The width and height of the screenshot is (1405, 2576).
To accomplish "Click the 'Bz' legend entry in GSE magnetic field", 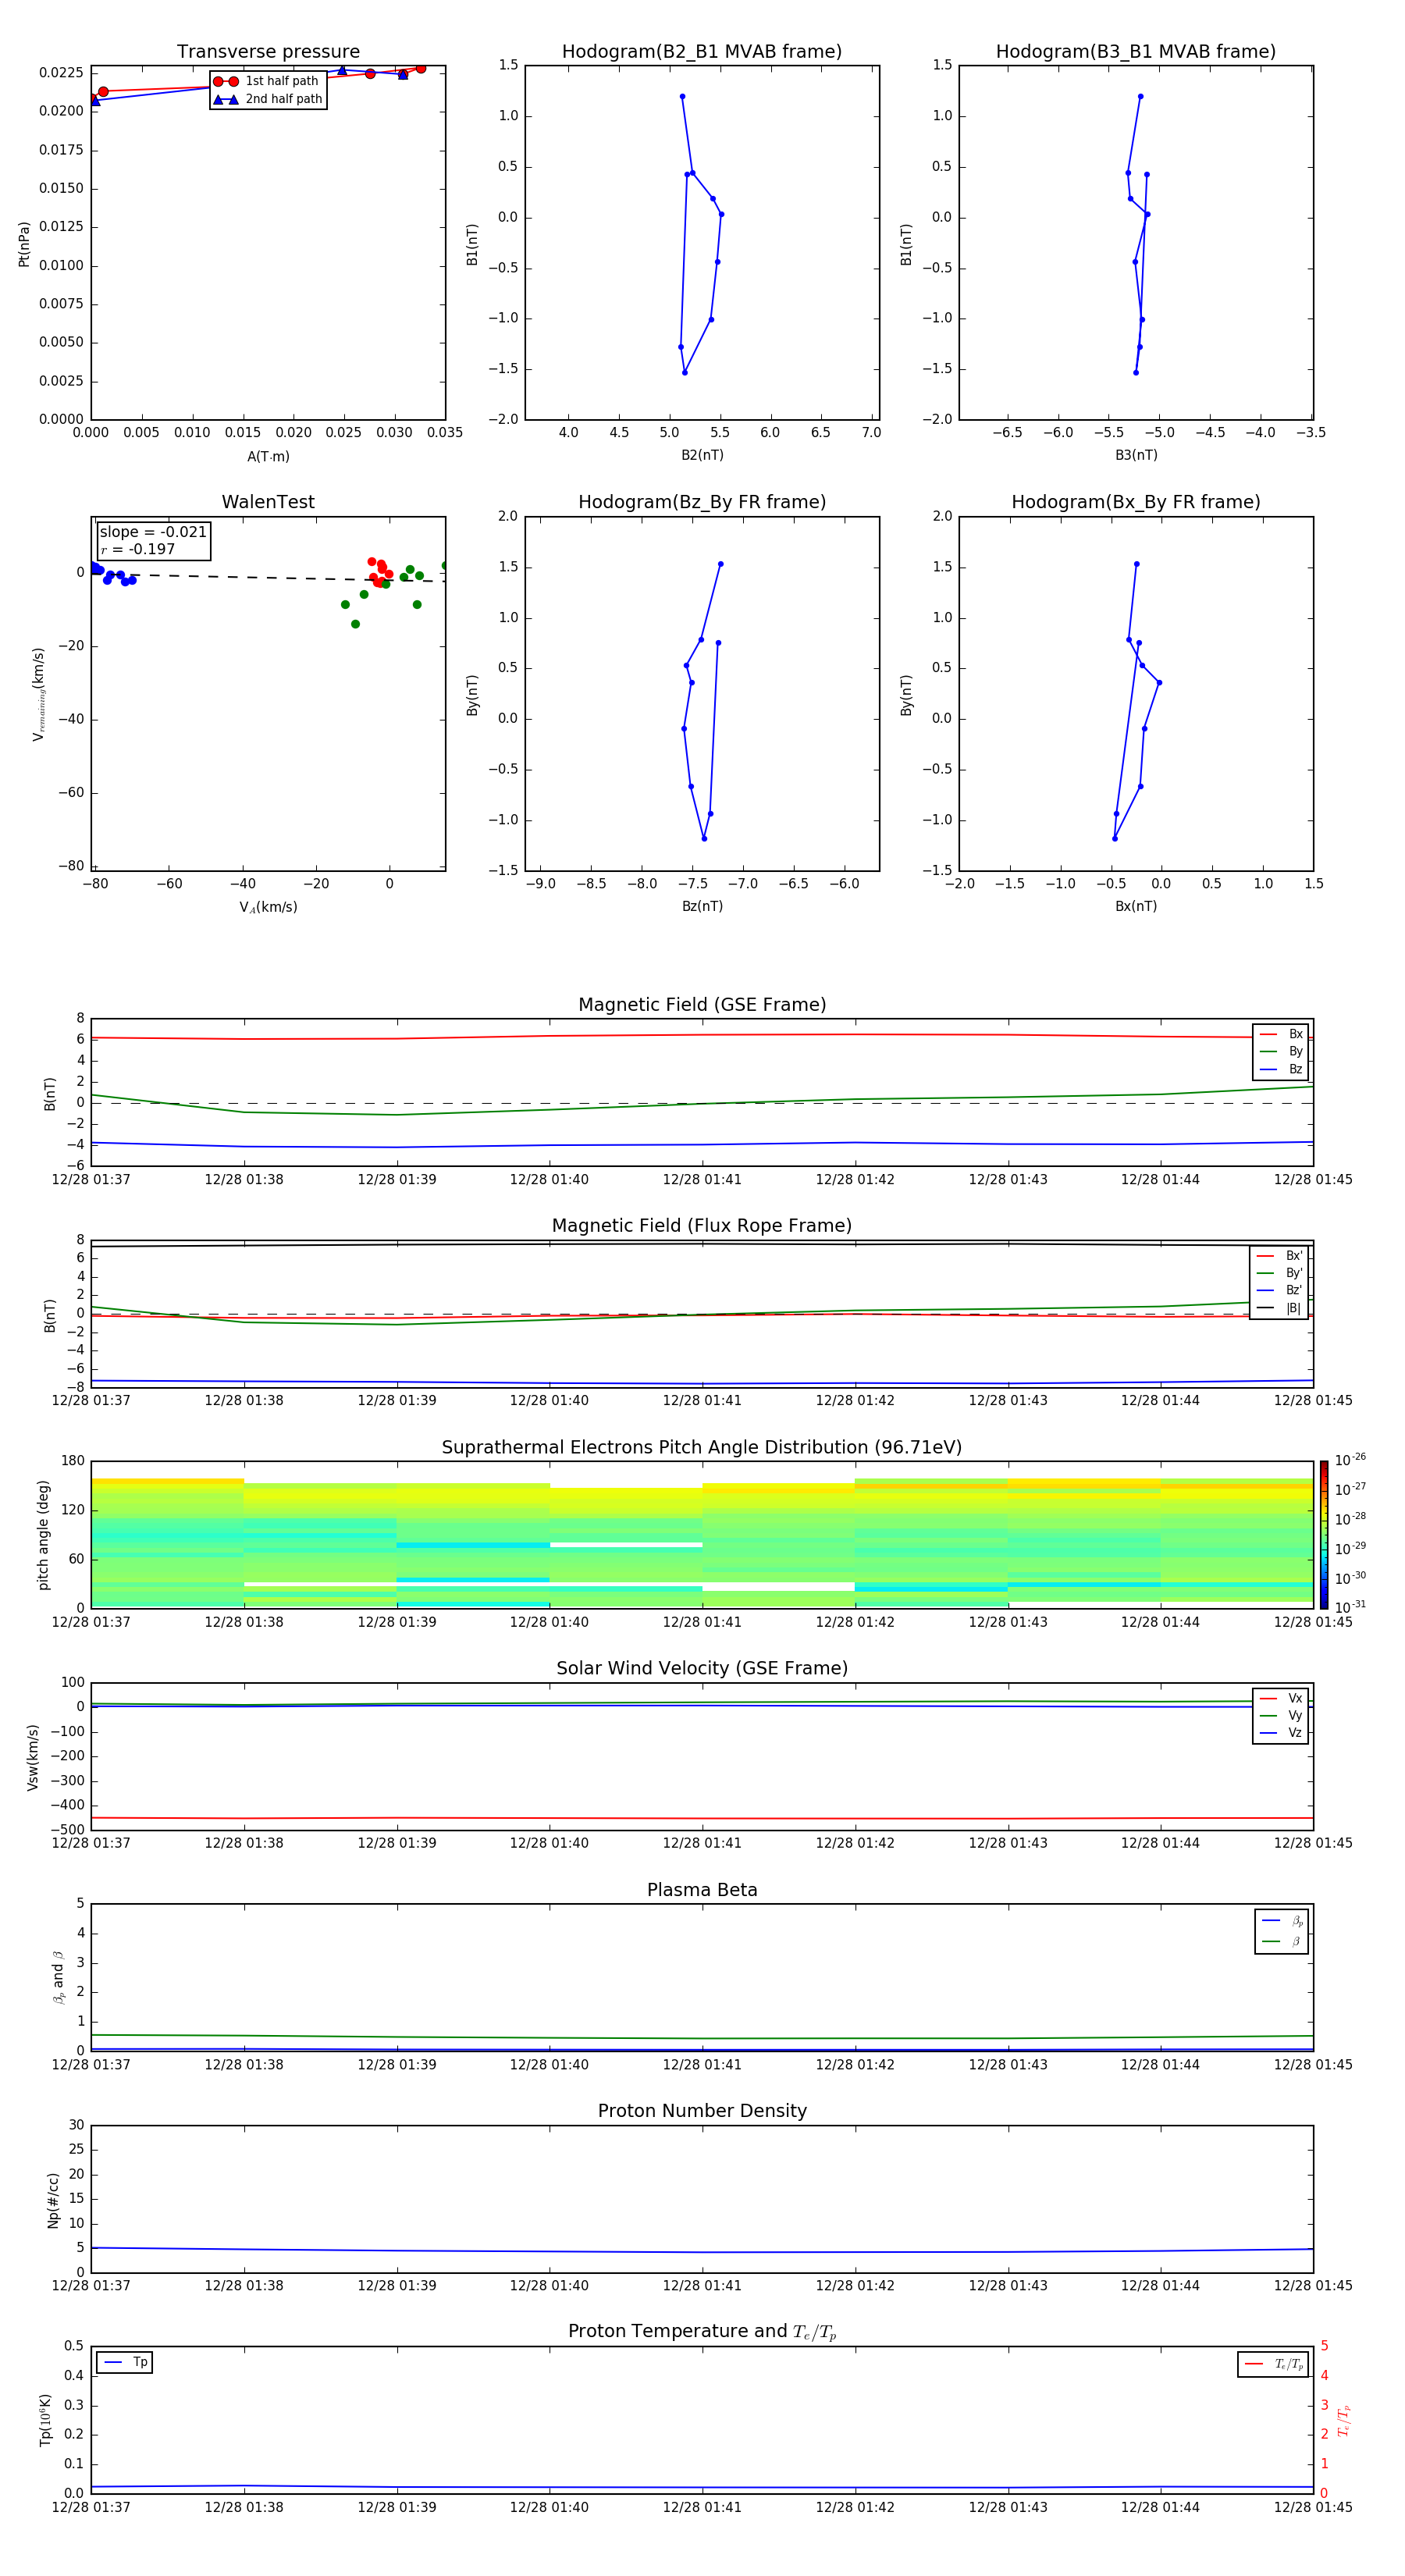I will click(x=1281, y=1070).
